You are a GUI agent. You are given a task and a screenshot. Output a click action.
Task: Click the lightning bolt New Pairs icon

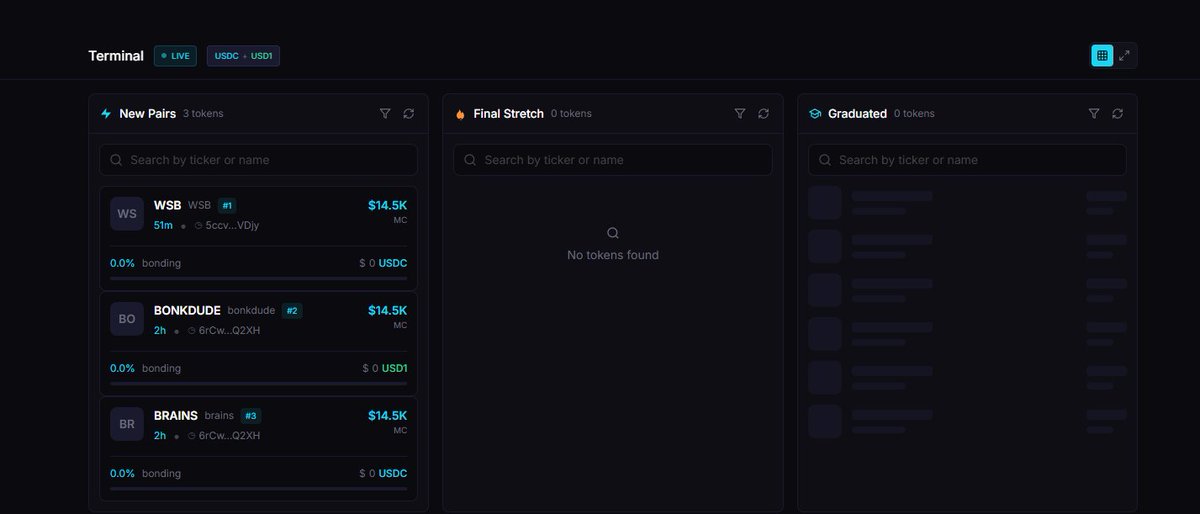click(106, 114)
